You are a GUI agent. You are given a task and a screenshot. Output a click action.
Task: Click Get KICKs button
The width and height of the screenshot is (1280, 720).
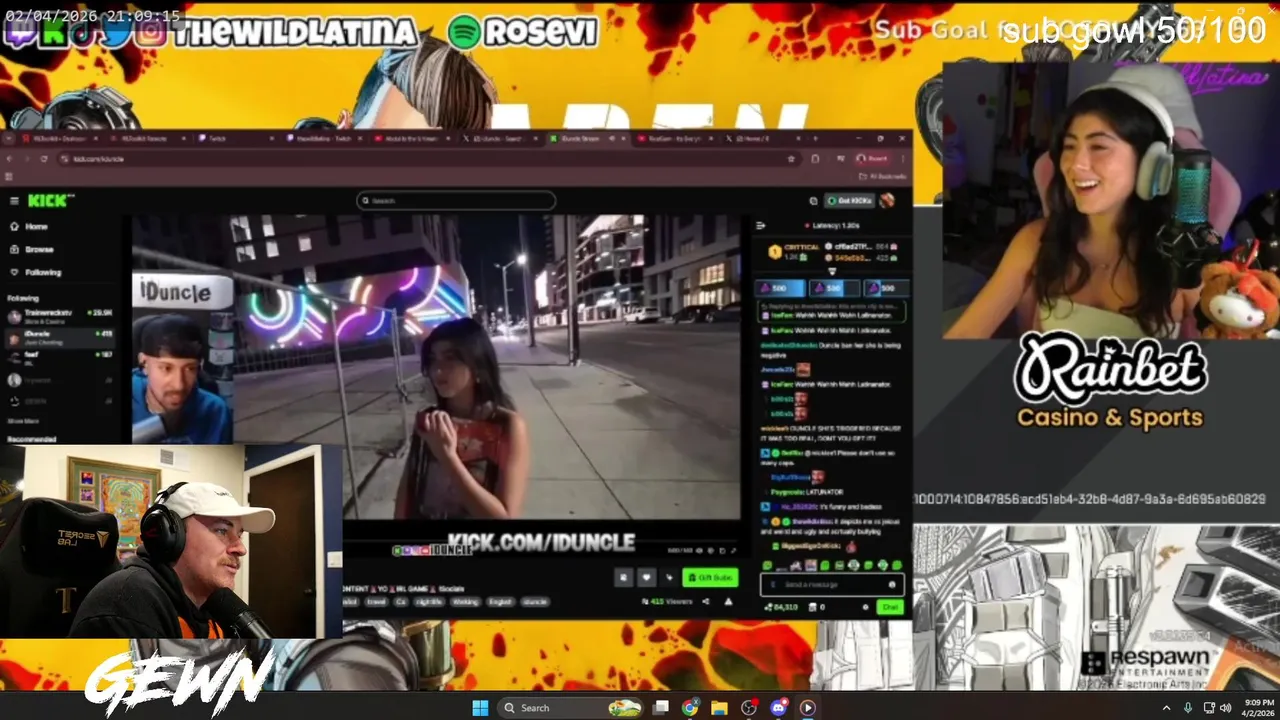pos(850,201)
